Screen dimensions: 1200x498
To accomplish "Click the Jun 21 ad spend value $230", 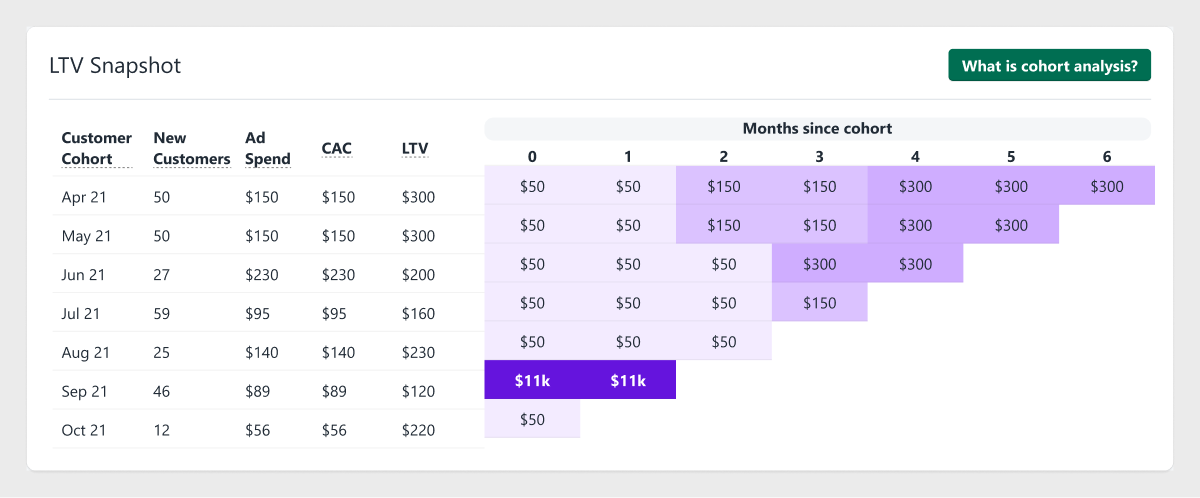I will pyautogui.click(x=261, y=275).
